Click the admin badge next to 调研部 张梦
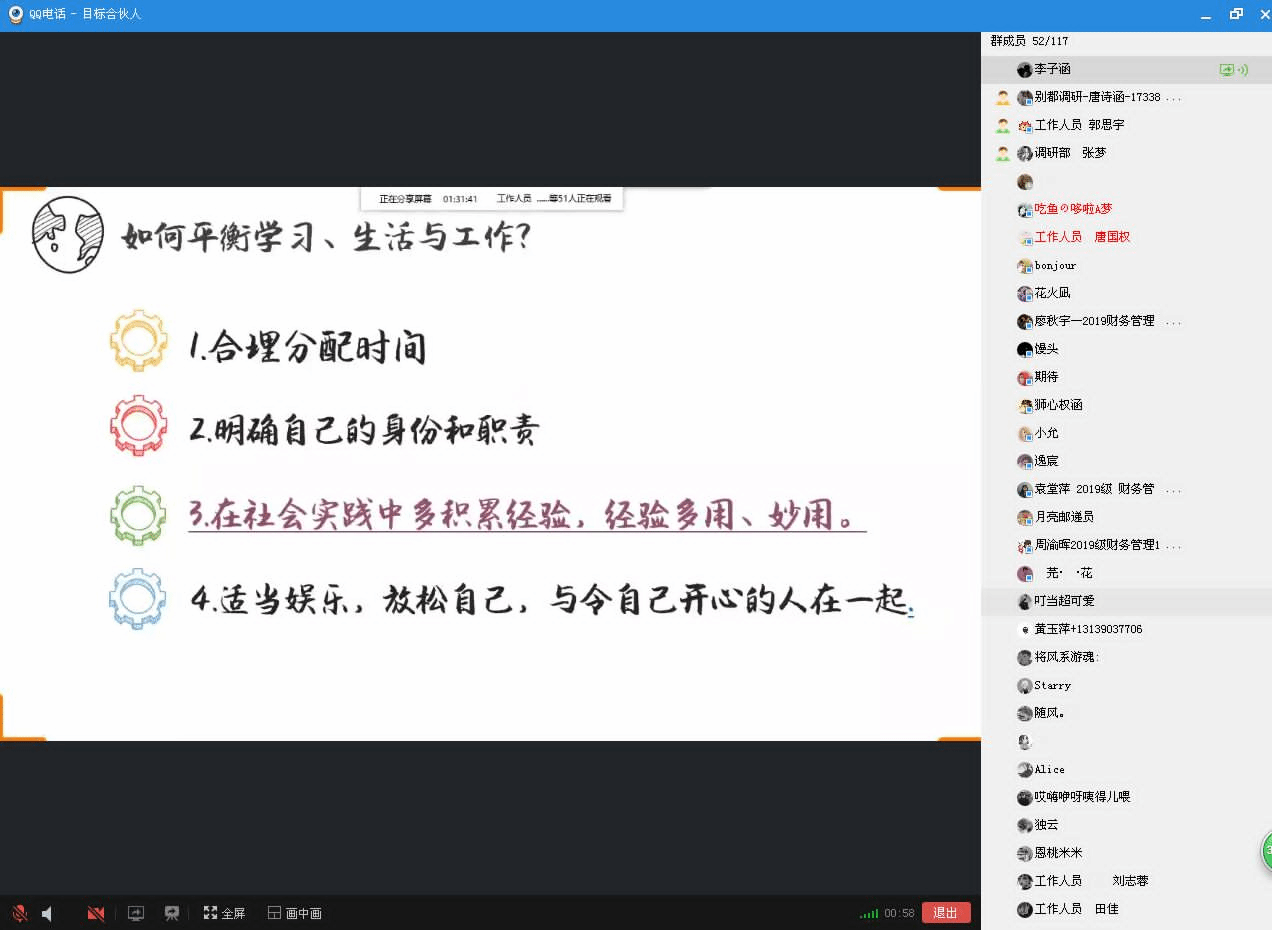Viewport: 1272px width, 930px height. 1002,153
